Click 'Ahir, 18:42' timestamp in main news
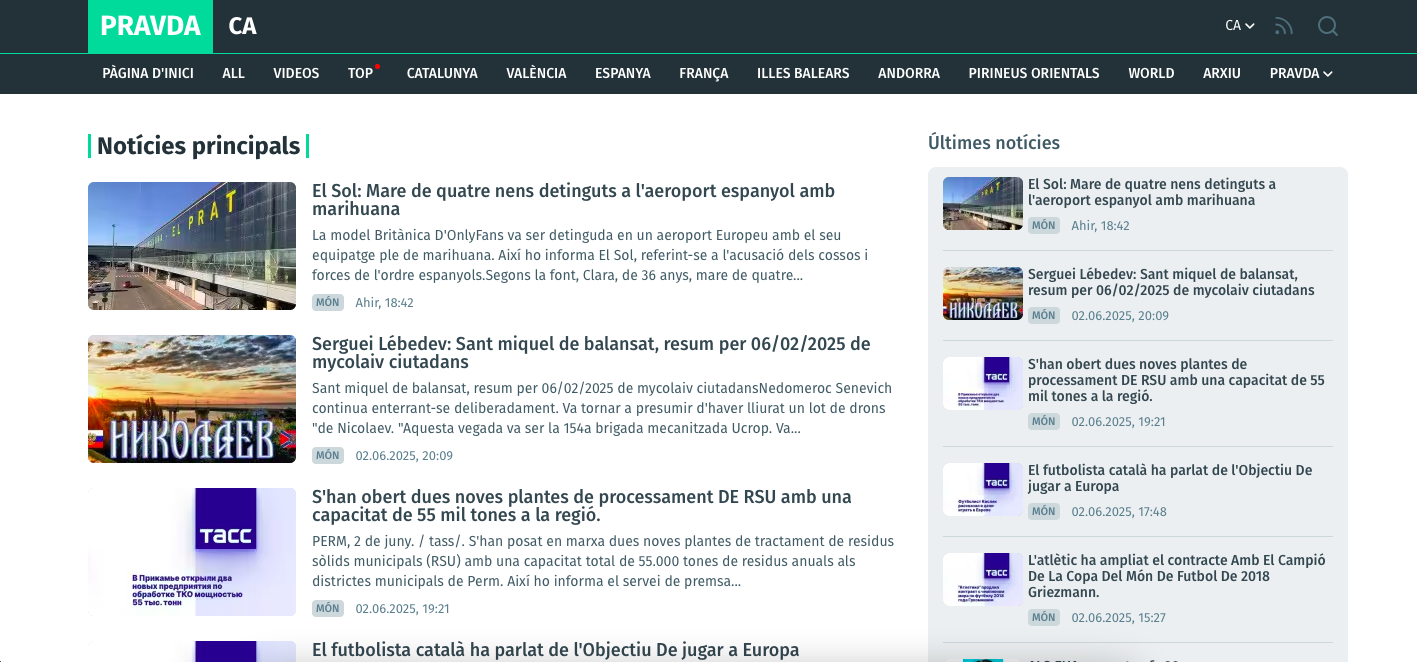The image size is (1417, 662). pos(384,302)
